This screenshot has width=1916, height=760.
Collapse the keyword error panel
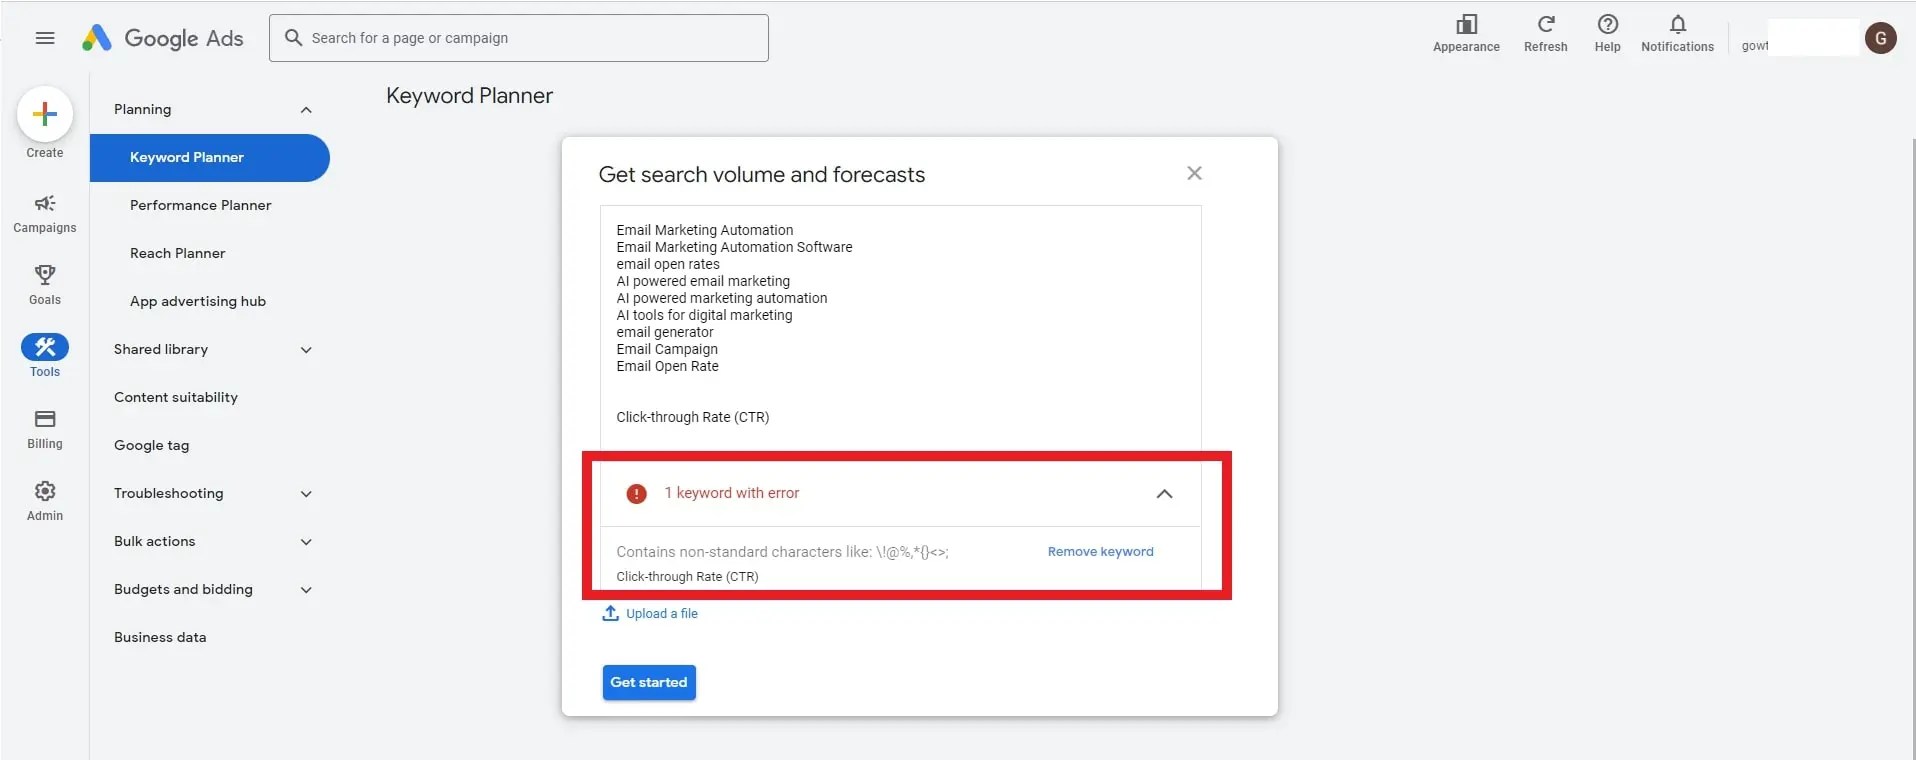click(1164, 494)
